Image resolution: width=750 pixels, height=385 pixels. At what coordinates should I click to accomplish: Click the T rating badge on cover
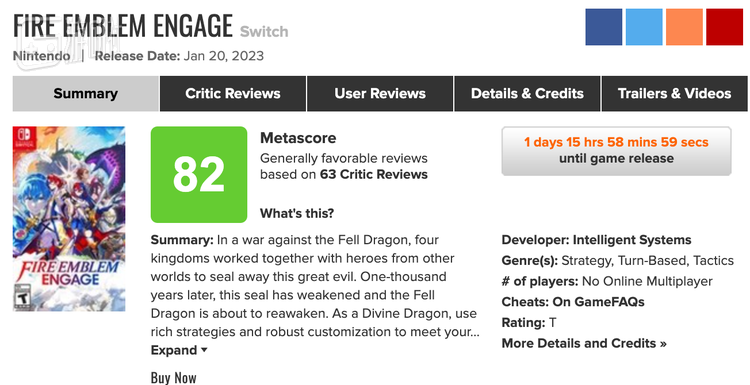pos(22,297)
